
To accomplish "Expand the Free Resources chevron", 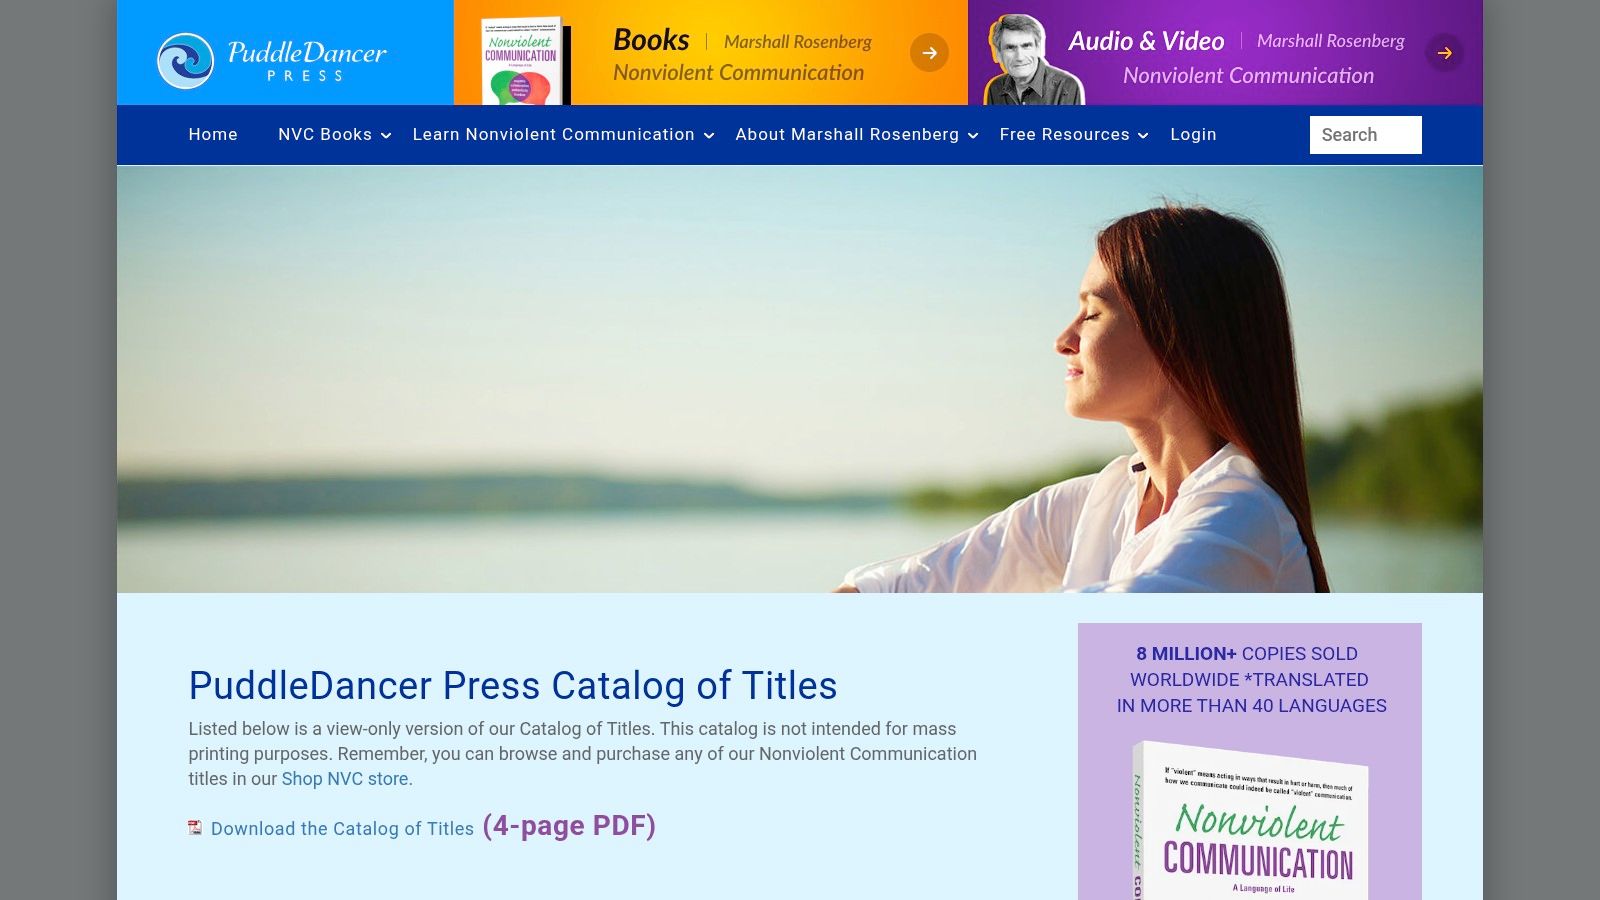I will [x=1143, y=136].
